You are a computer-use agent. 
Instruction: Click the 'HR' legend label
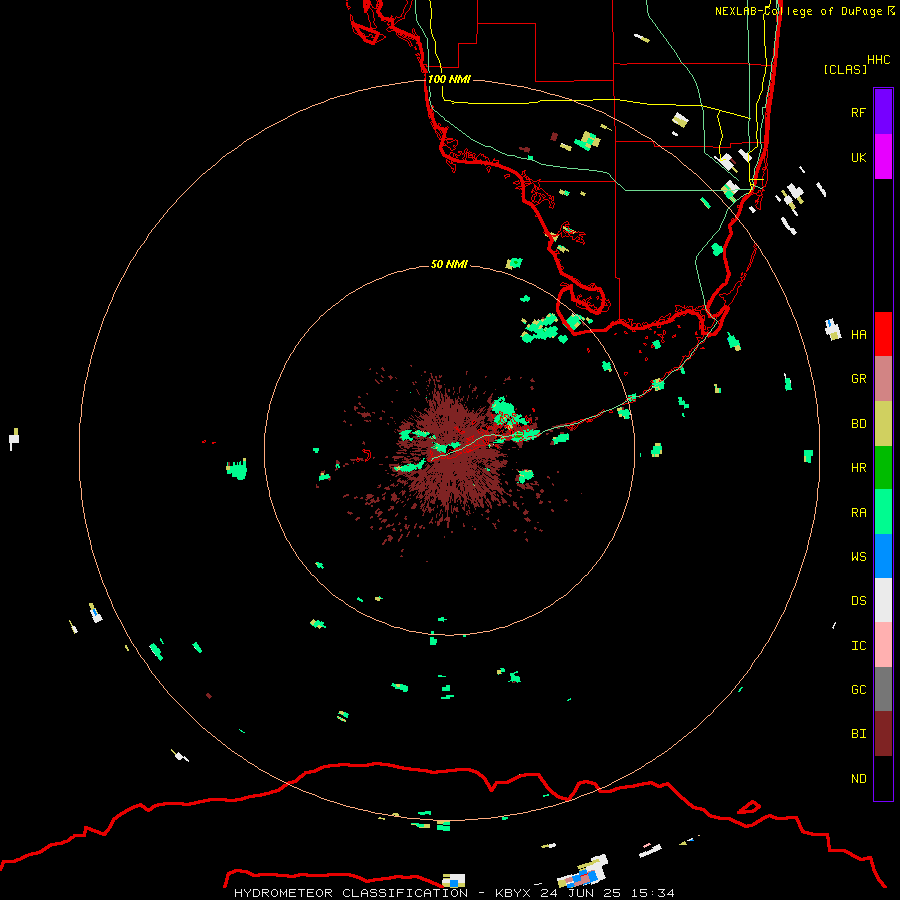click(858, 468)
